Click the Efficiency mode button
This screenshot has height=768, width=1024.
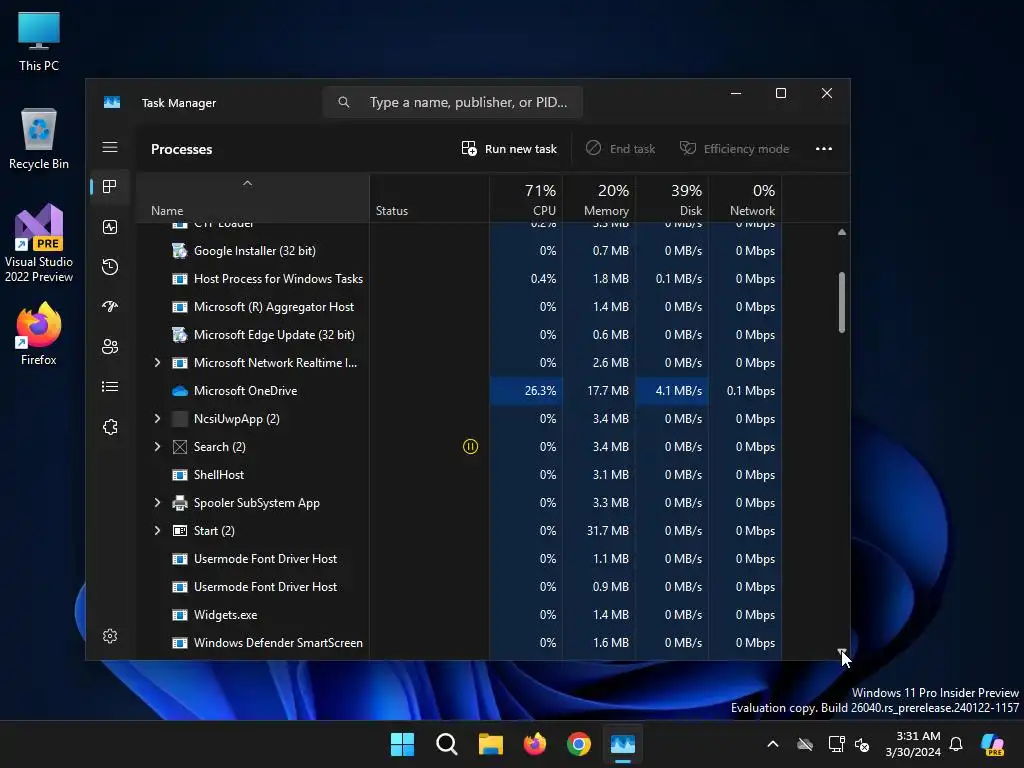click(x=735, y=149)
